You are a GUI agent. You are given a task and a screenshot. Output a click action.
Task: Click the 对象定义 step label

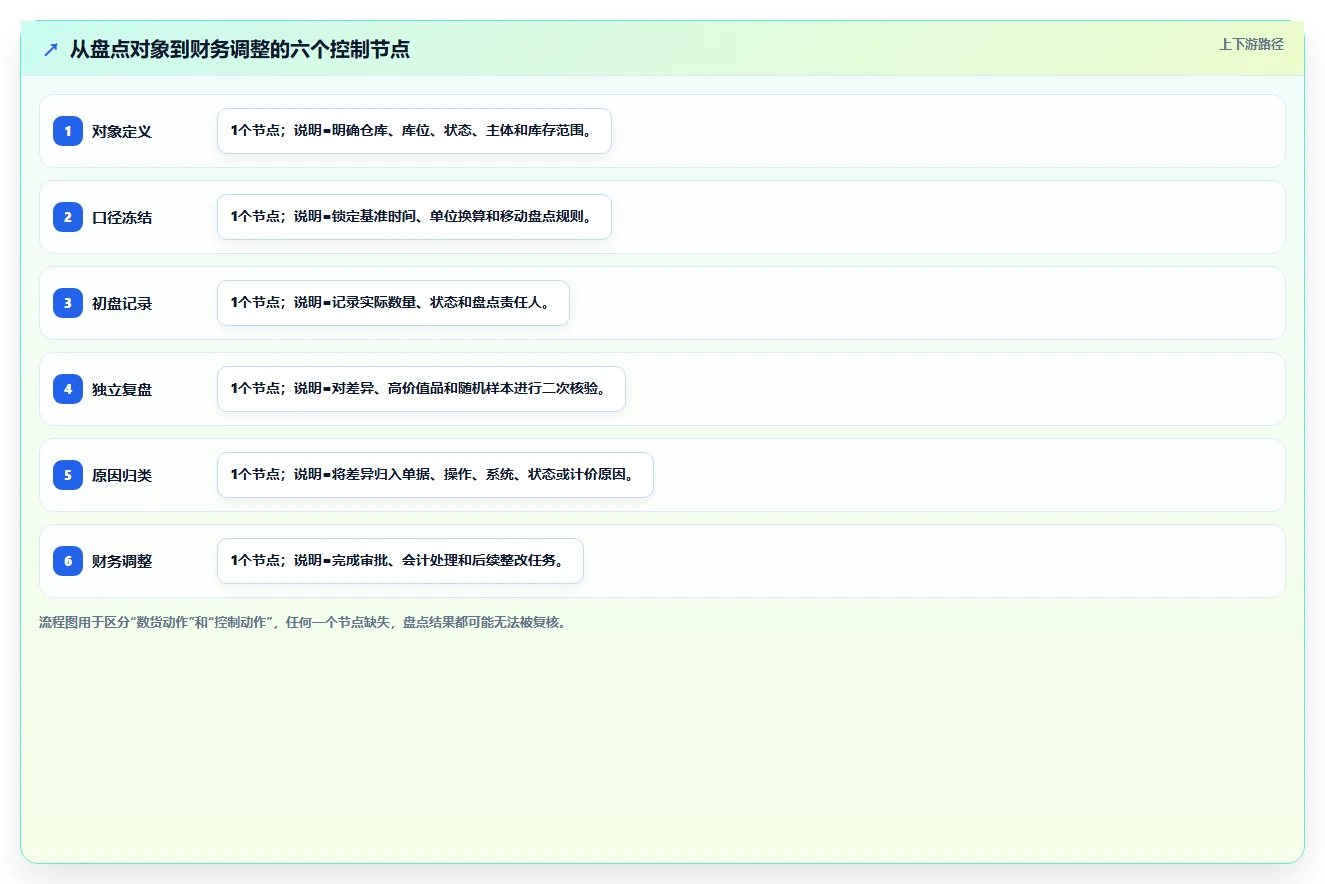coord(122,131)
